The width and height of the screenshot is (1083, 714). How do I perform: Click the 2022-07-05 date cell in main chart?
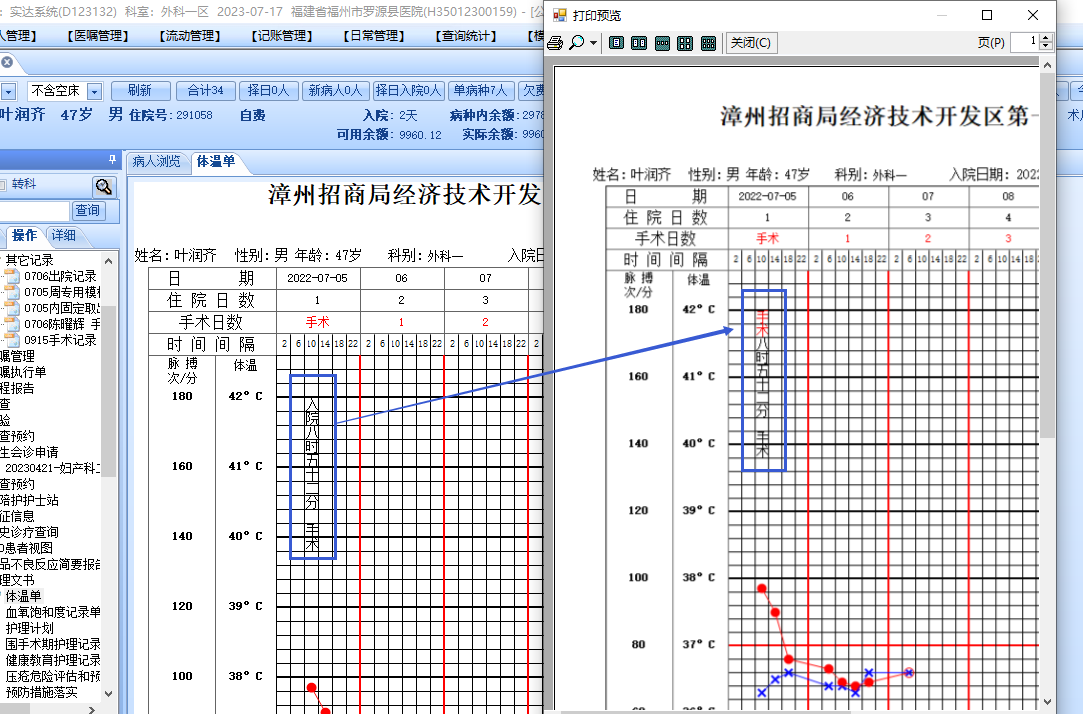[x=317, y=278]
